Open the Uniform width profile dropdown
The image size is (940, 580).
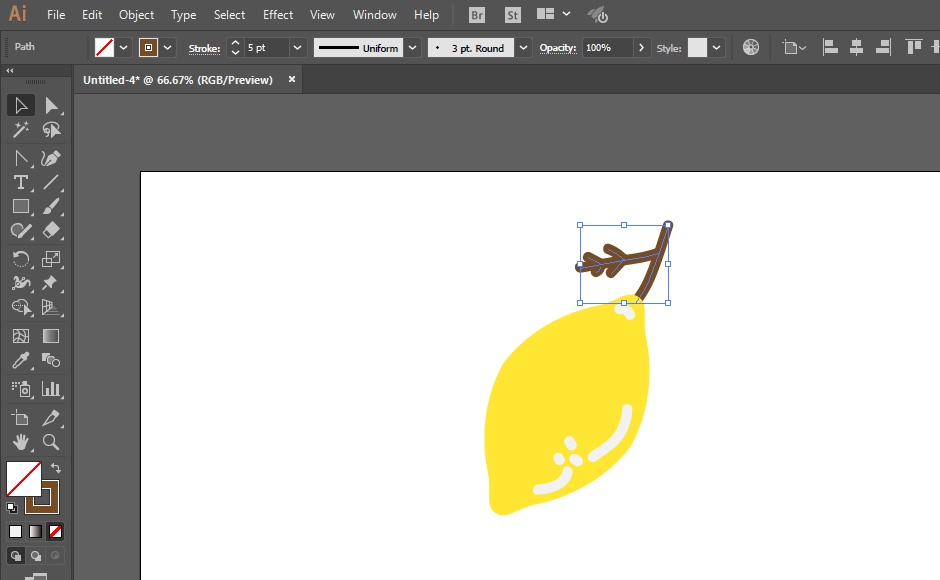pos(412,48)
